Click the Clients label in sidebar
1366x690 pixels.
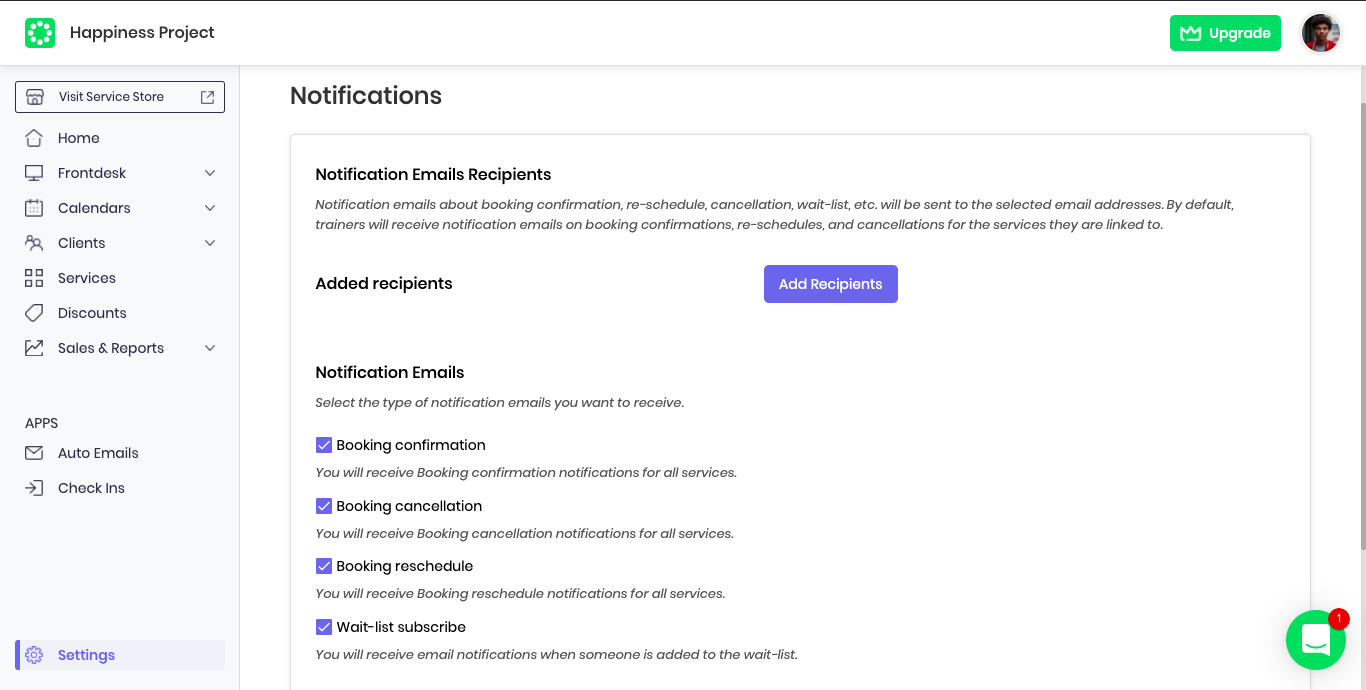click(82, 243)
